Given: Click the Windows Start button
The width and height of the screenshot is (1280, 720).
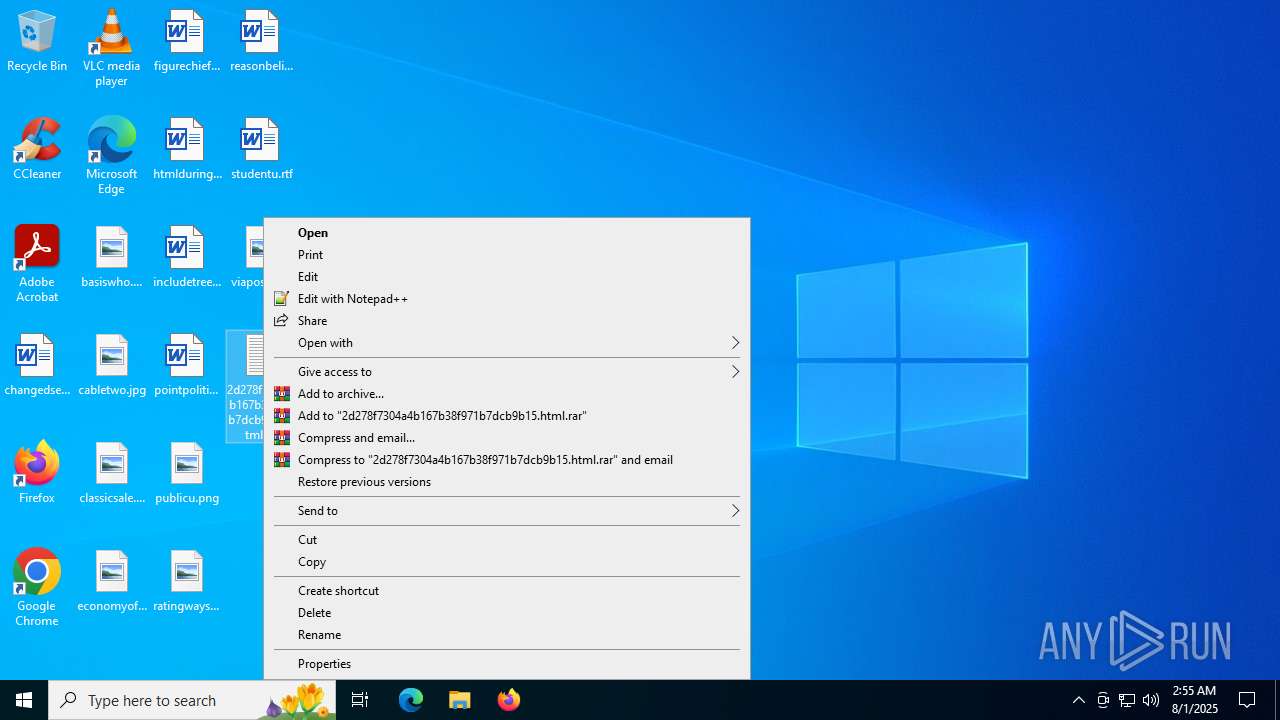Looking at the screenshot, I should [24, 700].
